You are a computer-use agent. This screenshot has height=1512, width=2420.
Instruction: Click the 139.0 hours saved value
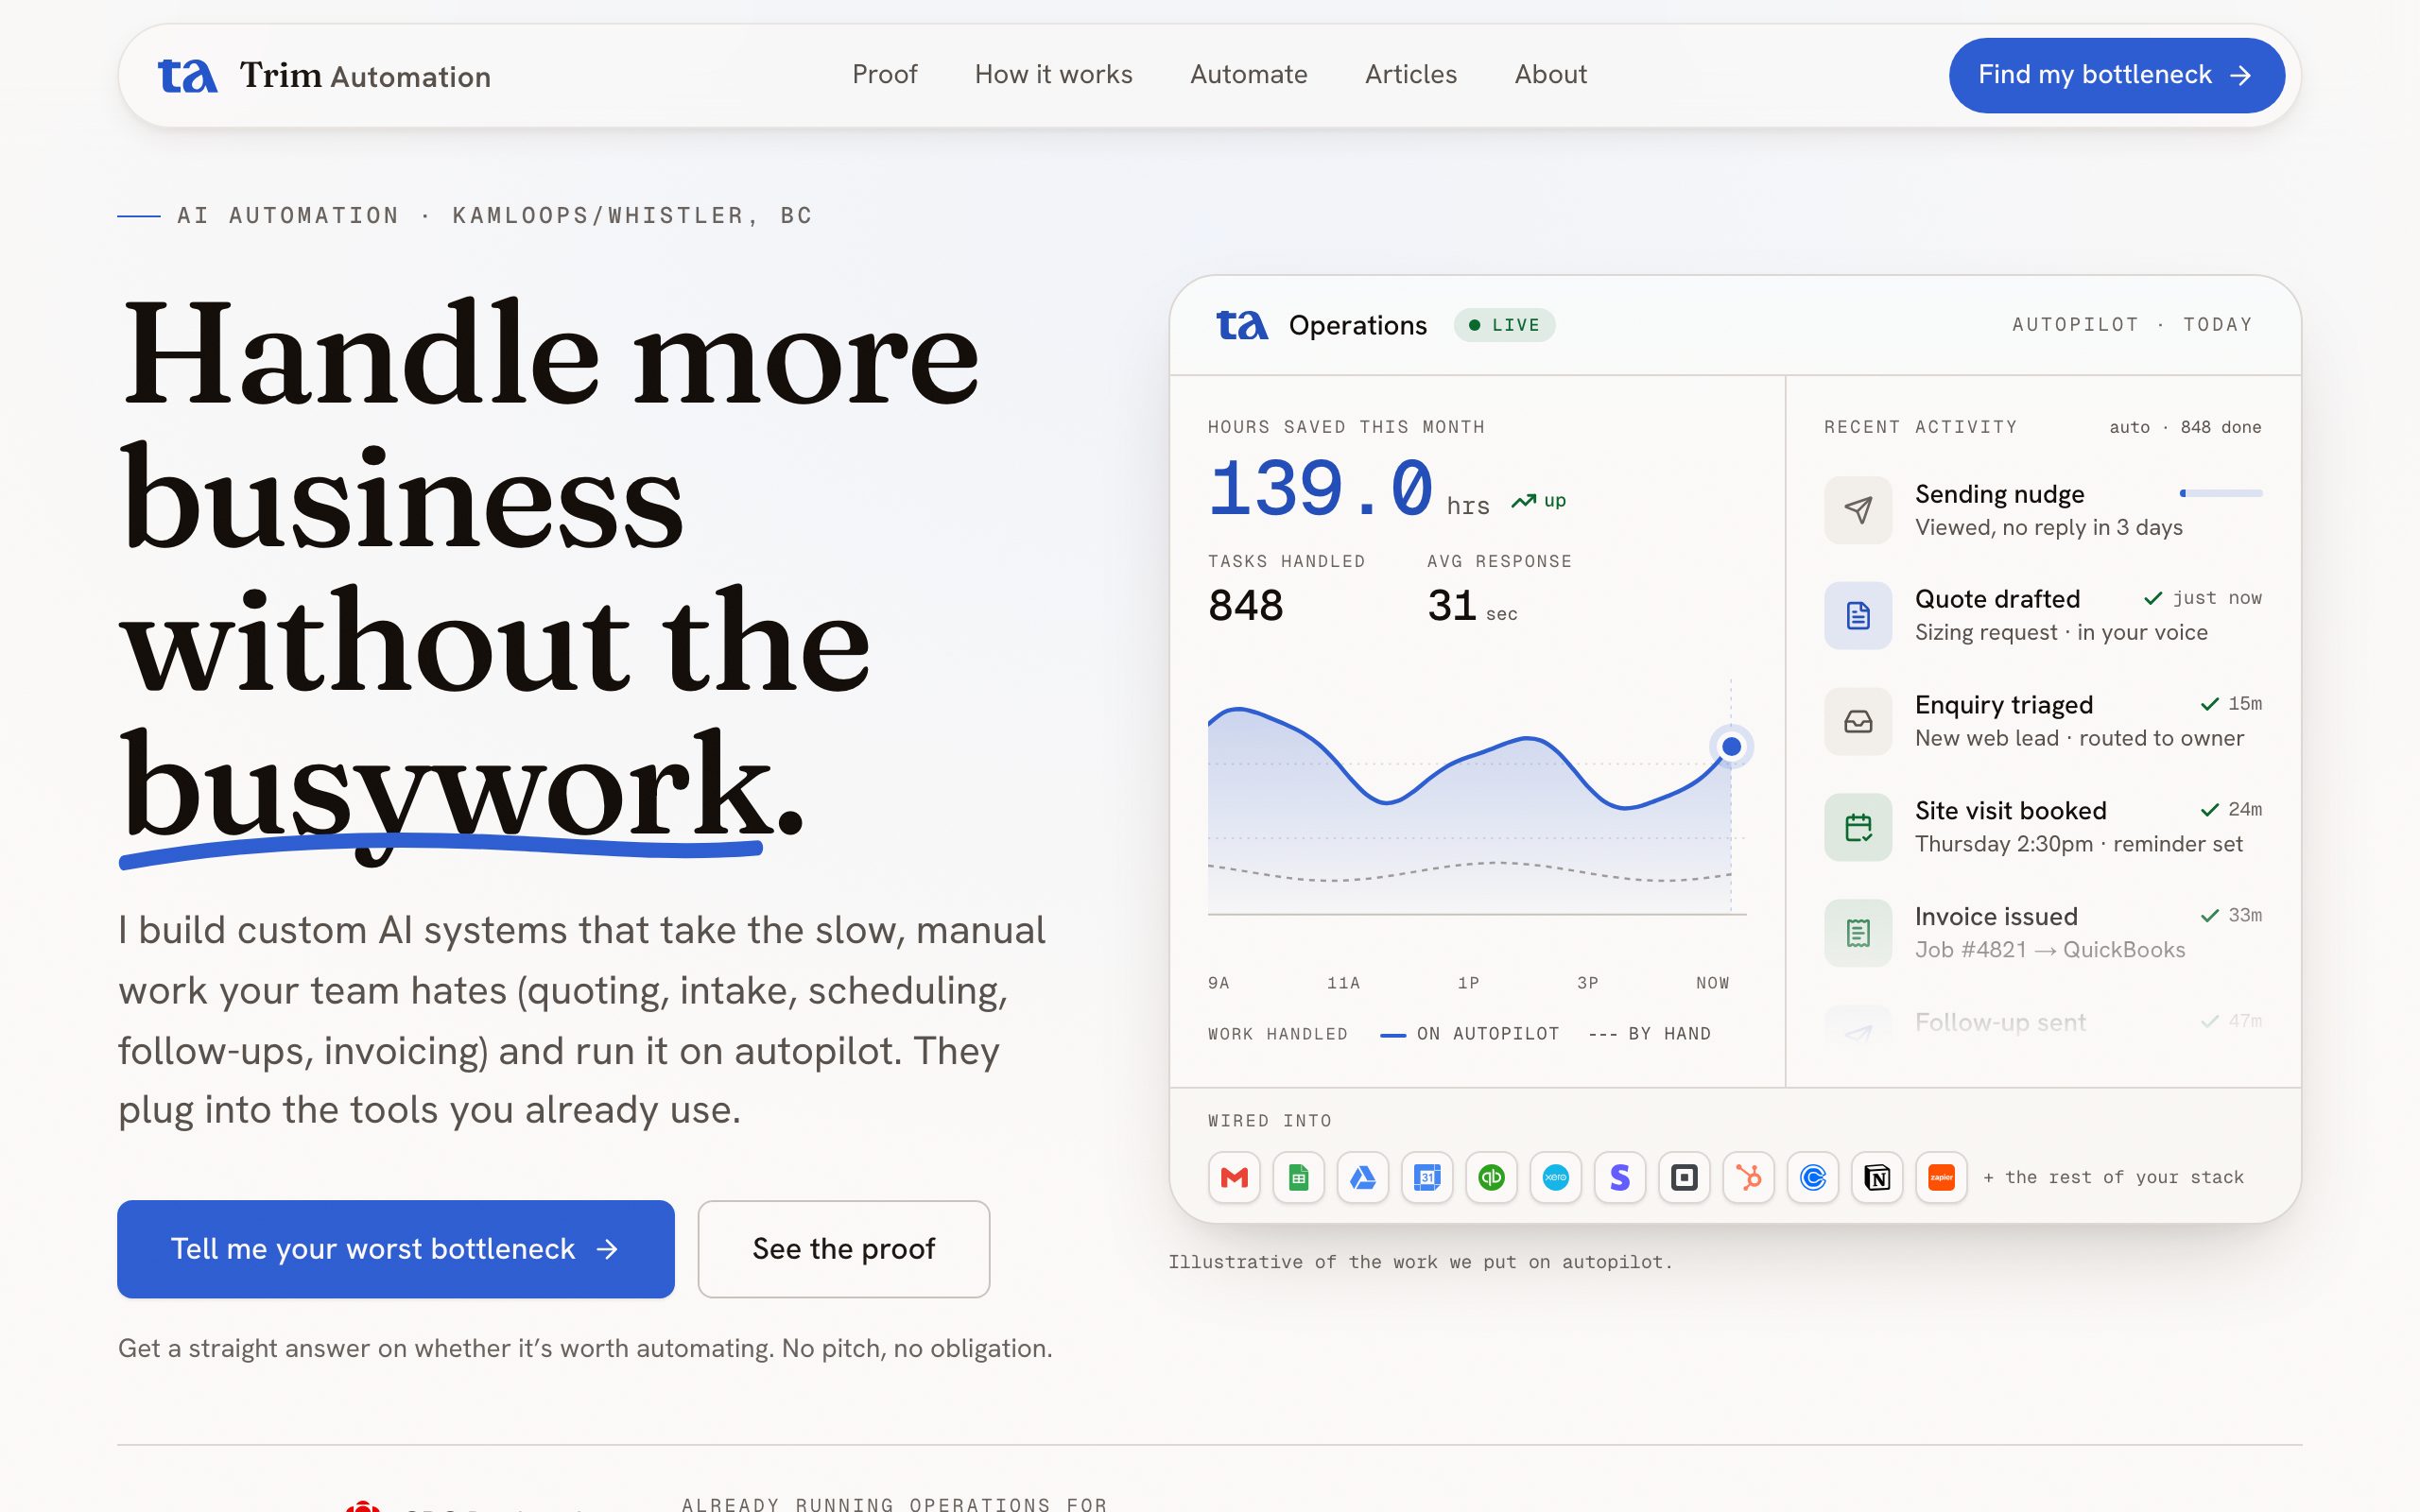pyautogui.click(x=1320, y=489)
